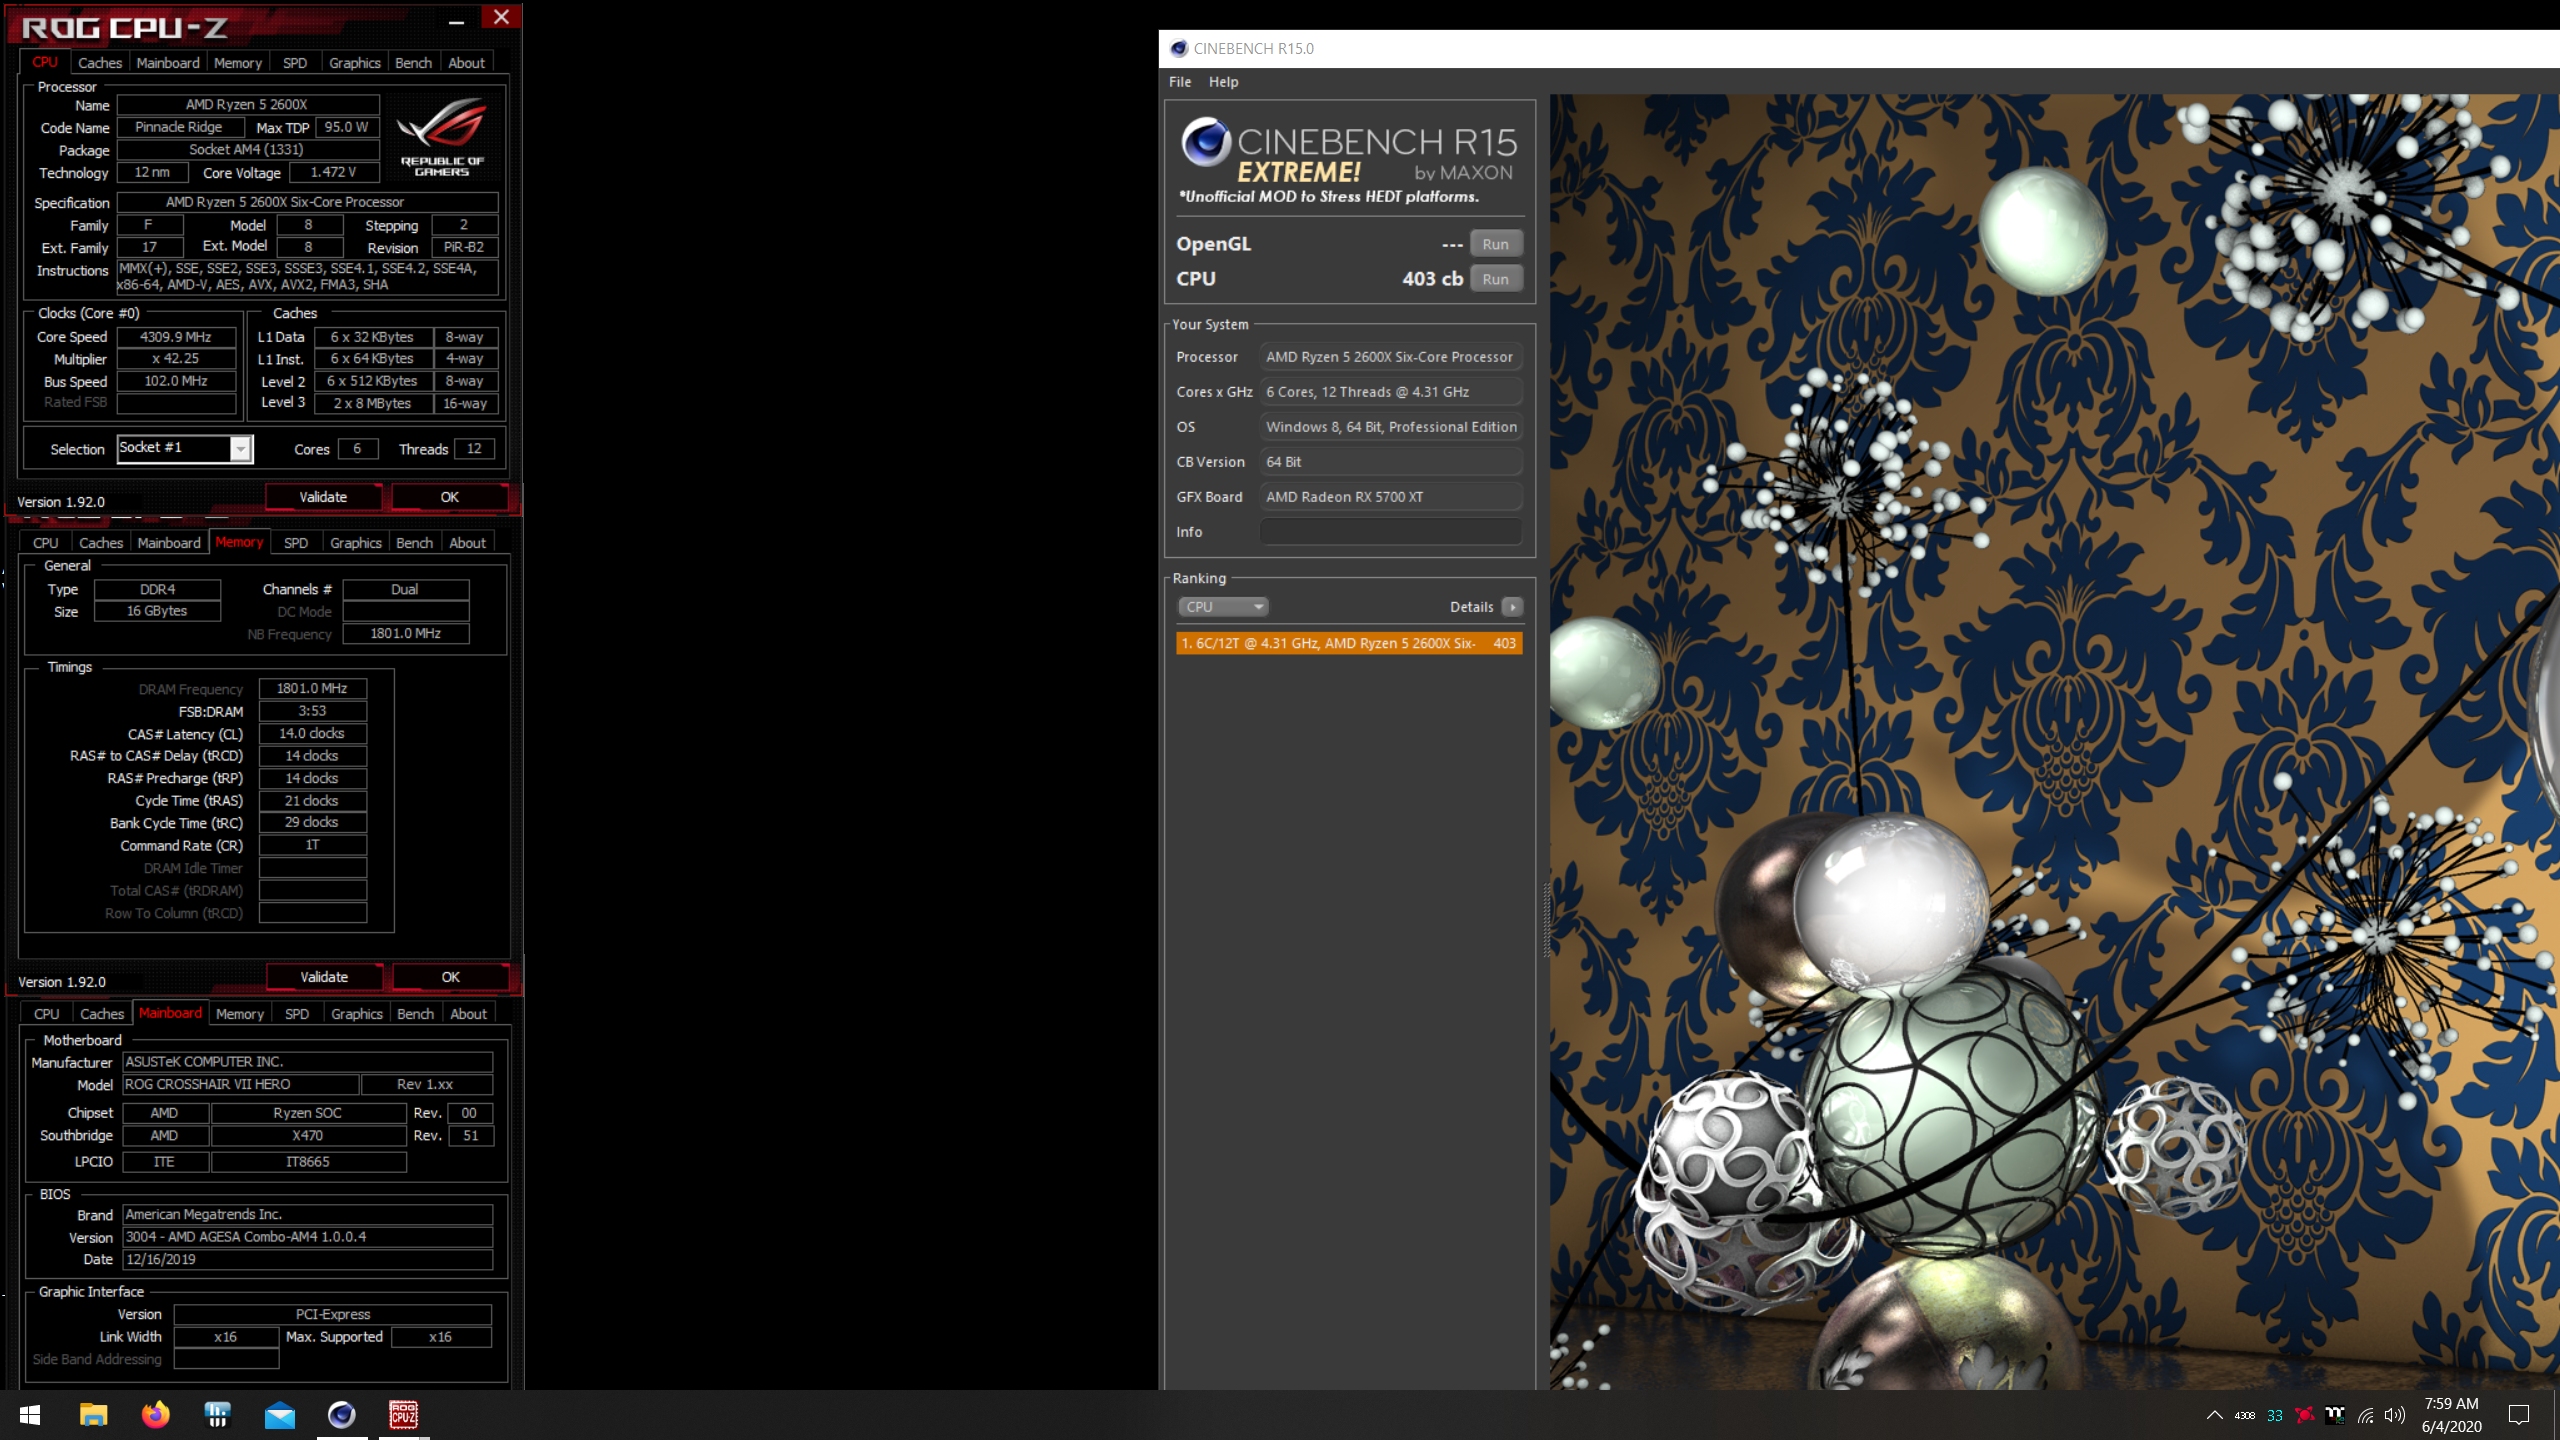Image resolution: width=2560 pixels, height=1440 pixels.
Task: Open the CPU ranking dropdown in Cinebench
Action: pos(1223,607)
